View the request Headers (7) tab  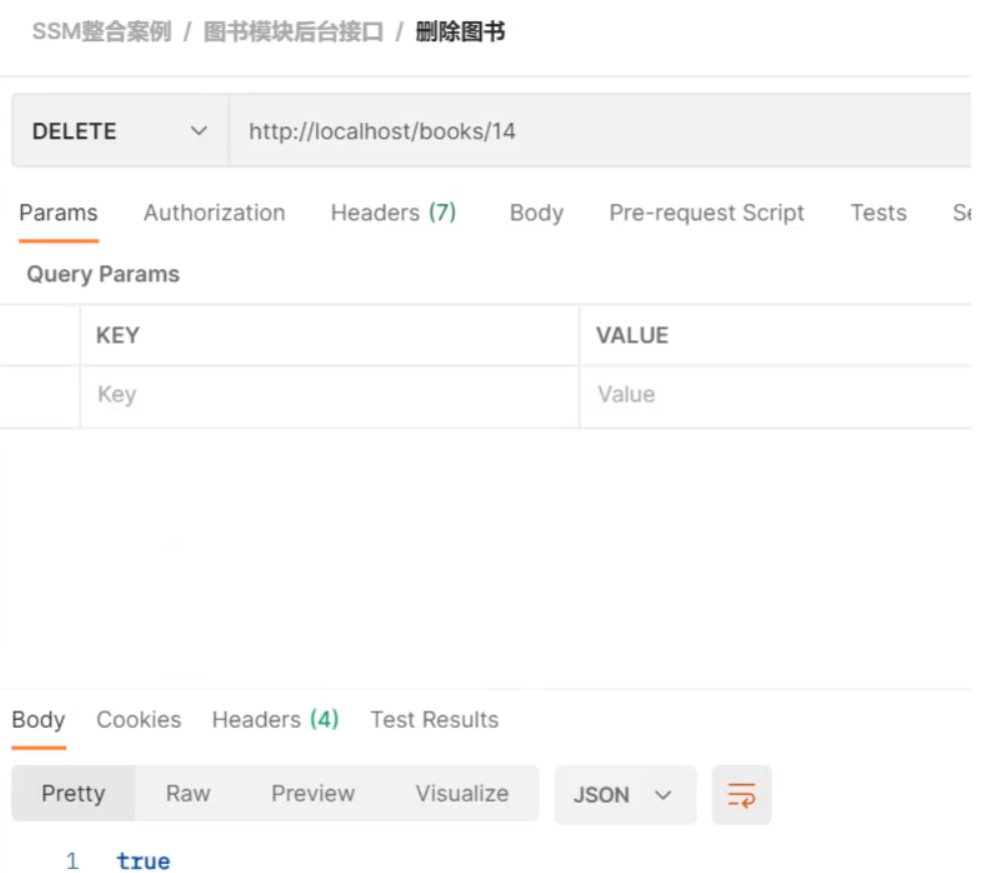[x=392, y=213]
